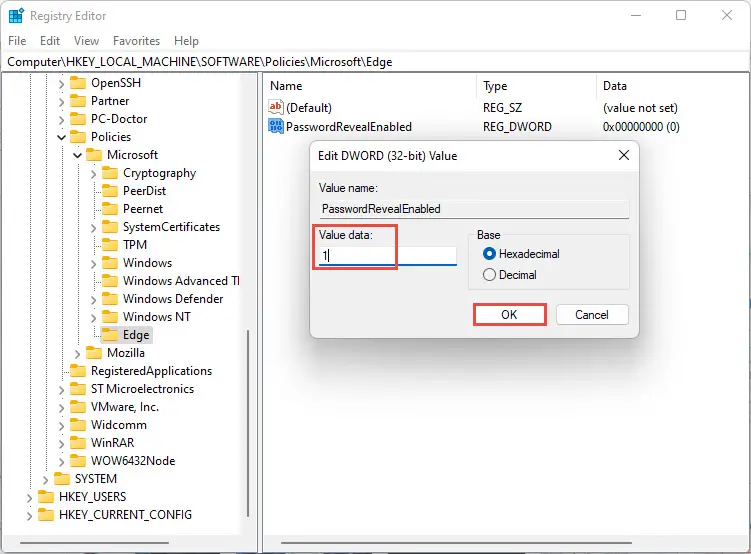751x554 pixels.
Task: Collapse the Policies tree node
Action: click(61, 137)
